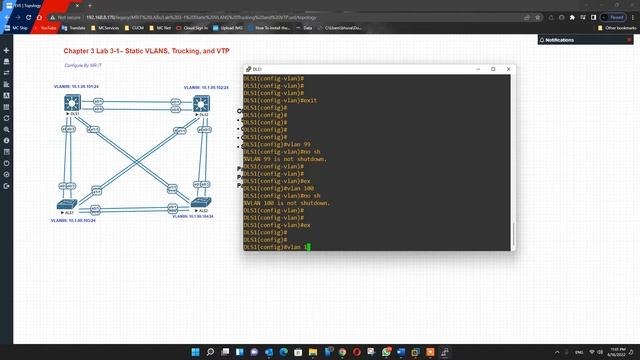
Task: Click the Notifications panel header
Action: tap(585, 40)
